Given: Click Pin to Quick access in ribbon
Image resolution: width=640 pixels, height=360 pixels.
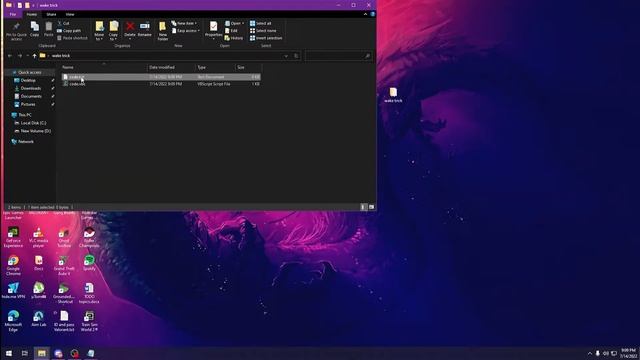Looking at the screenshot, I should click(16, 31).
